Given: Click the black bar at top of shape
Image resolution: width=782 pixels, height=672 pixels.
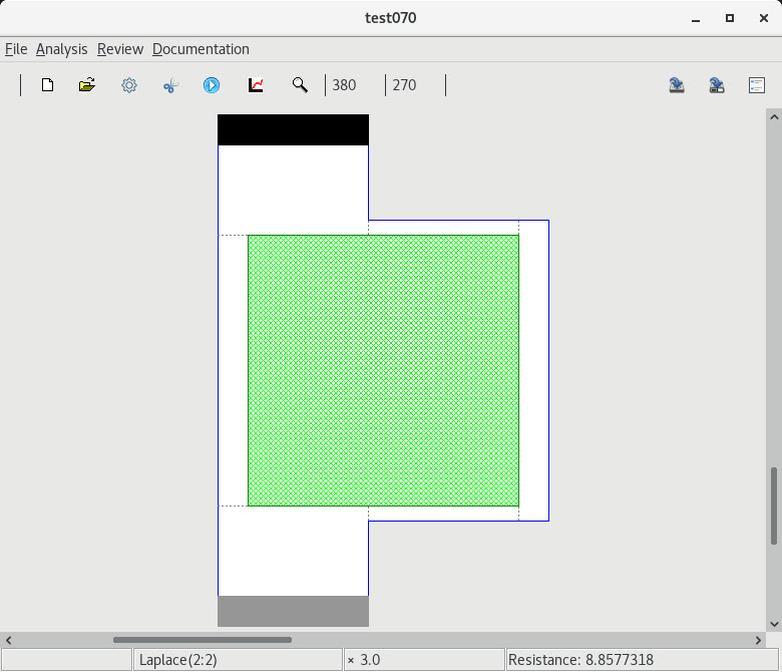Looking at the screenshot, I should (x=293, y=130).
